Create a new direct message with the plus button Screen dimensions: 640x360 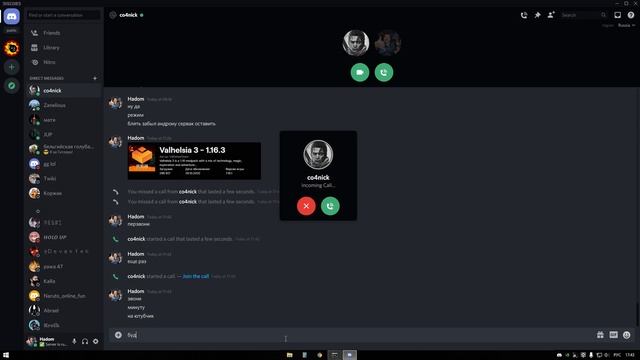coord(95,78)
